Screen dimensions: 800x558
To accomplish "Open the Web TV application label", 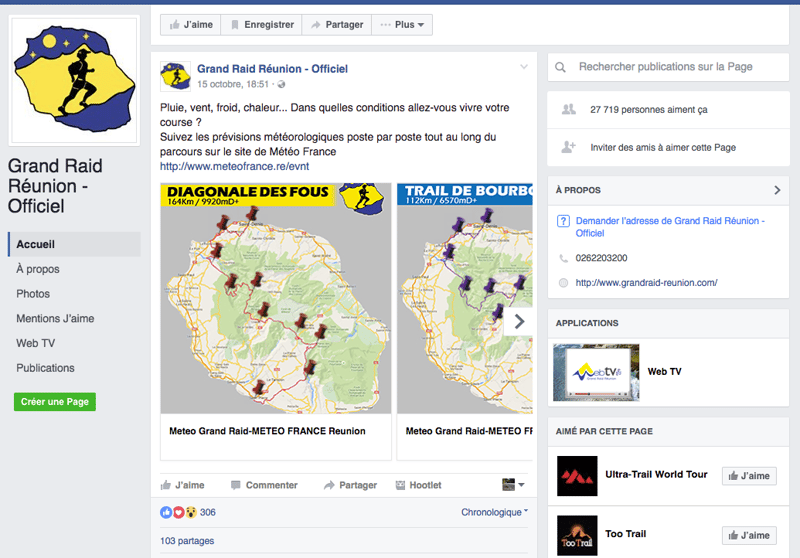I will coord(664,372).
